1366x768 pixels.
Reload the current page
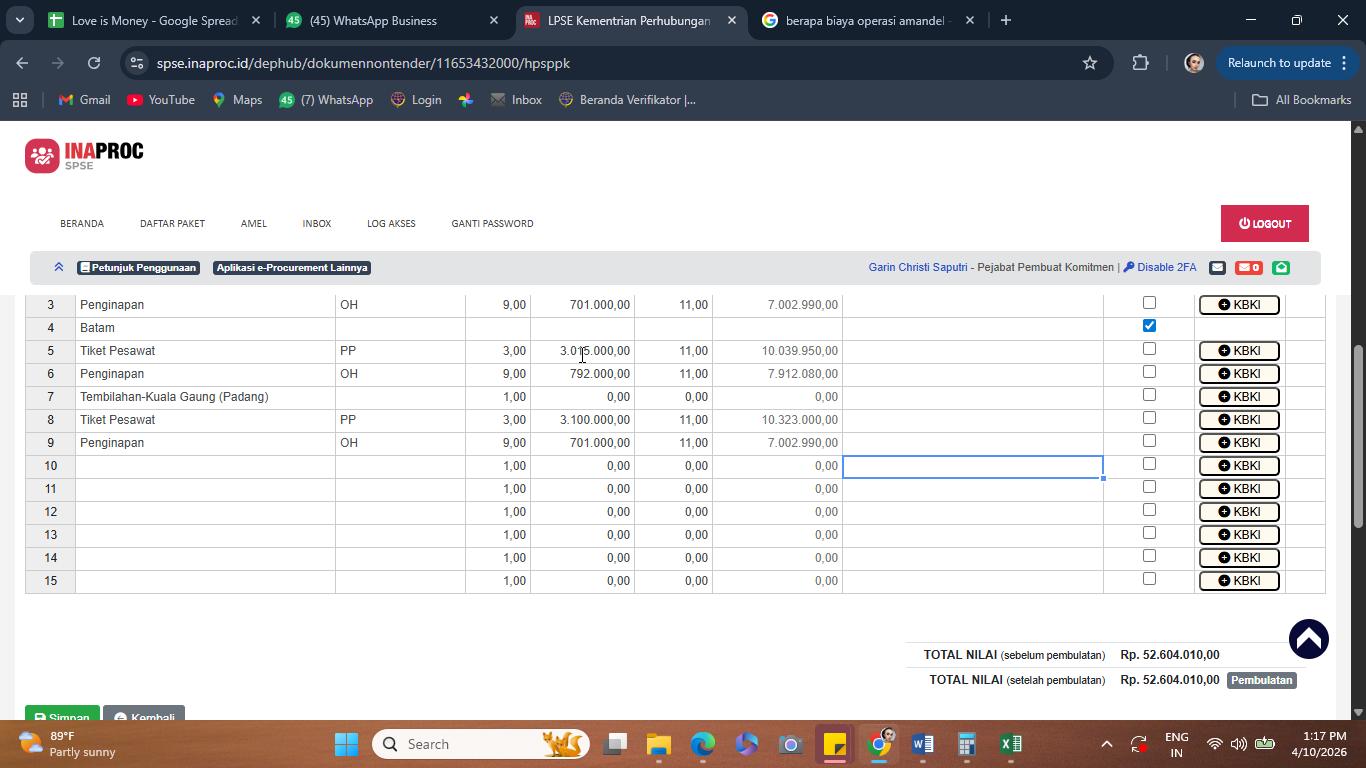point(94,63)
